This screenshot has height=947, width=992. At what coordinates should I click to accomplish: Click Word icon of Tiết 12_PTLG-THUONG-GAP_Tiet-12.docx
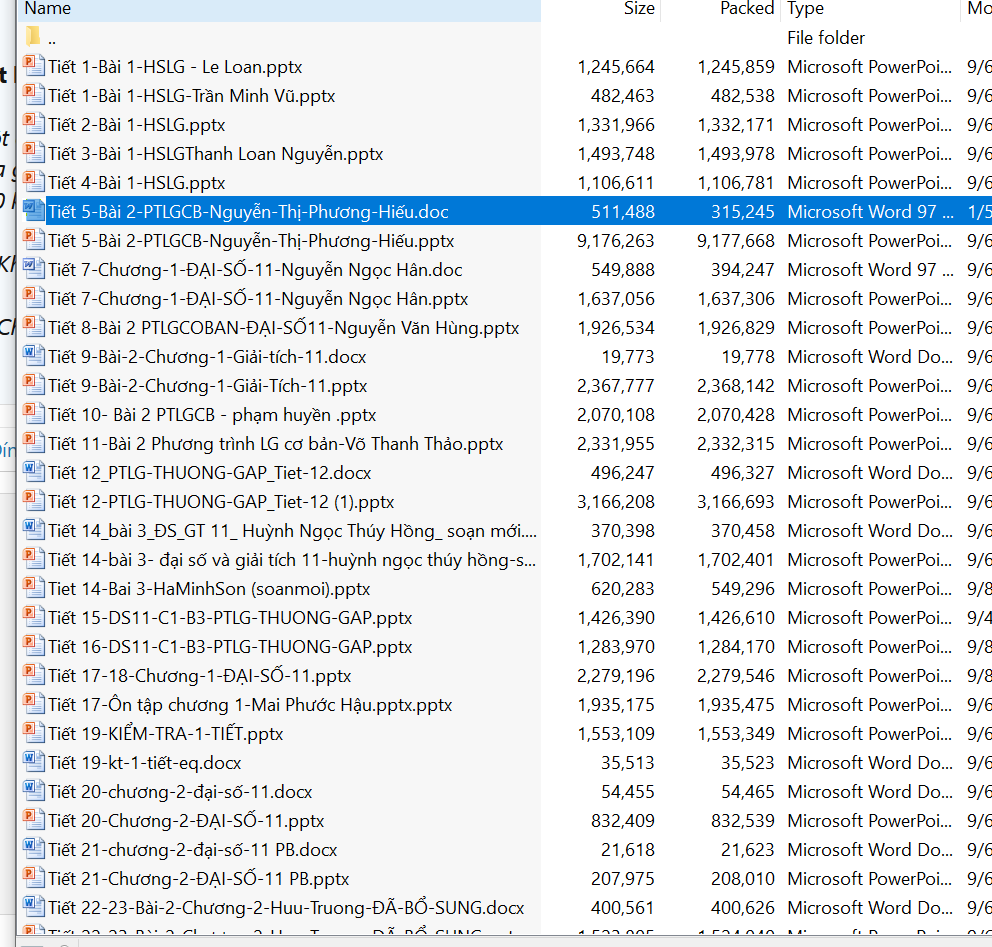(34, 473)
